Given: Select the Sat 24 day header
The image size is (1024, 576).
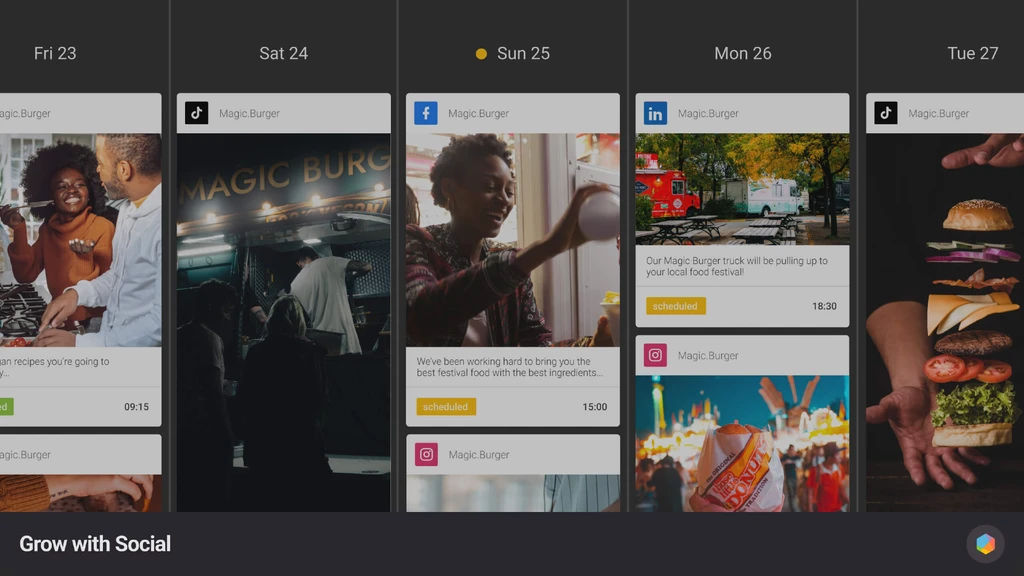Looking at the screenshot, I should click(x=283, y=53).
